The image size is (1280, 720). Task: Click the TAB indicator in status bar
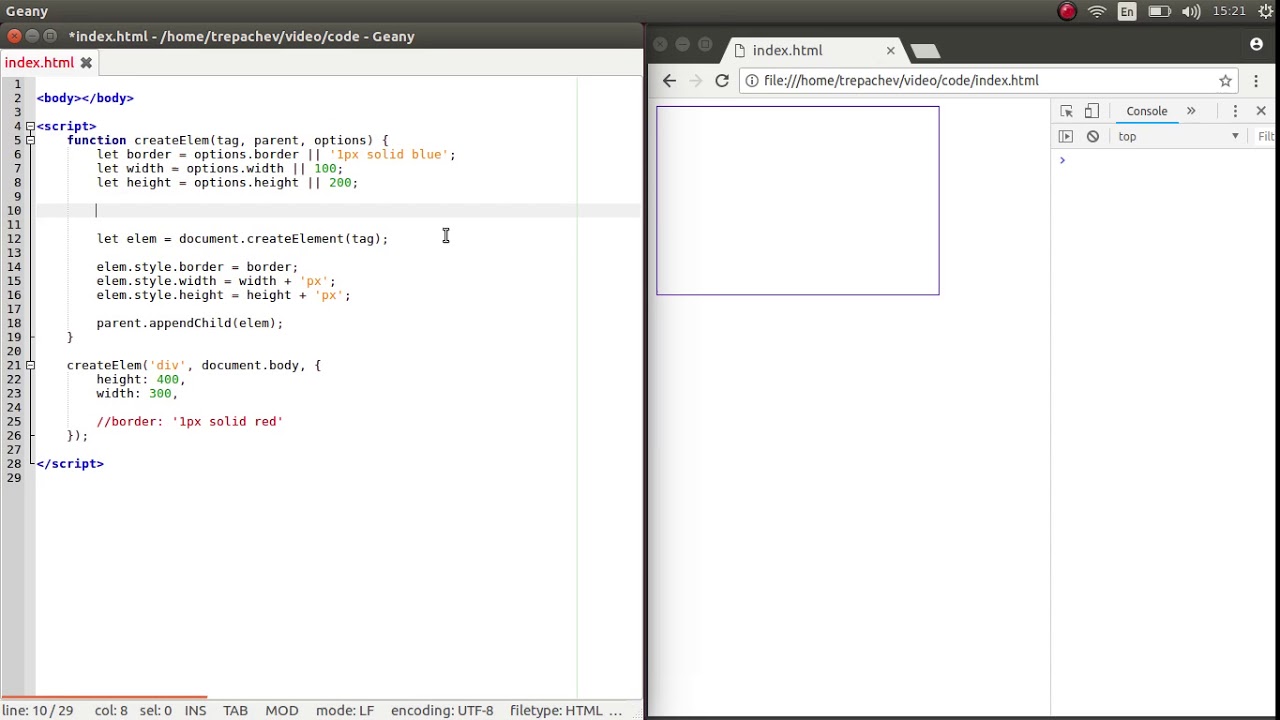pos(235,710)
